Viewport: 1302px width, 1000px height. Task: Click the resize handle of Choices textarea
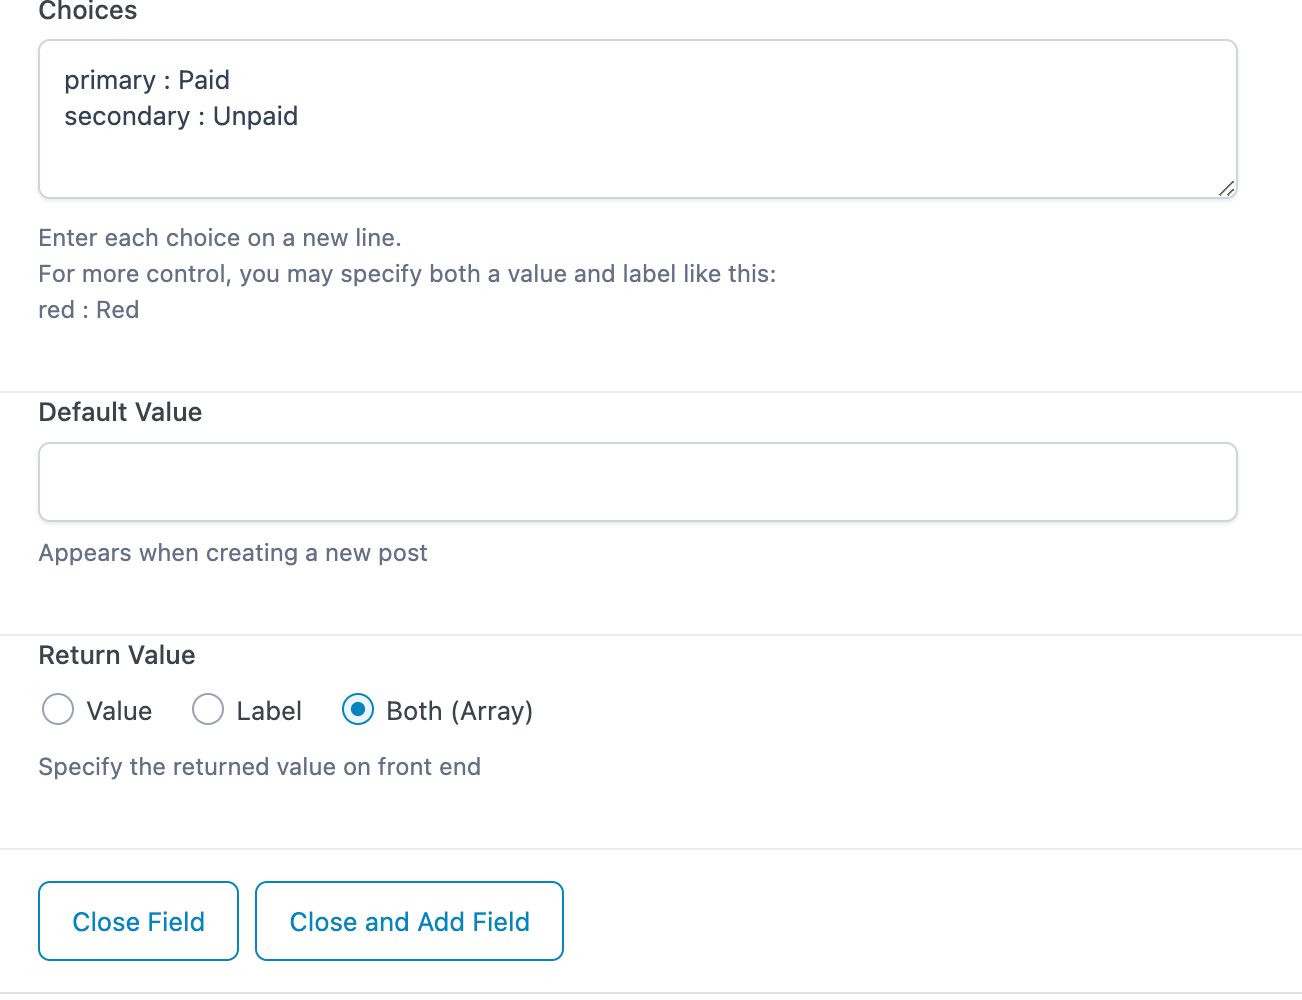point(1226,188)
